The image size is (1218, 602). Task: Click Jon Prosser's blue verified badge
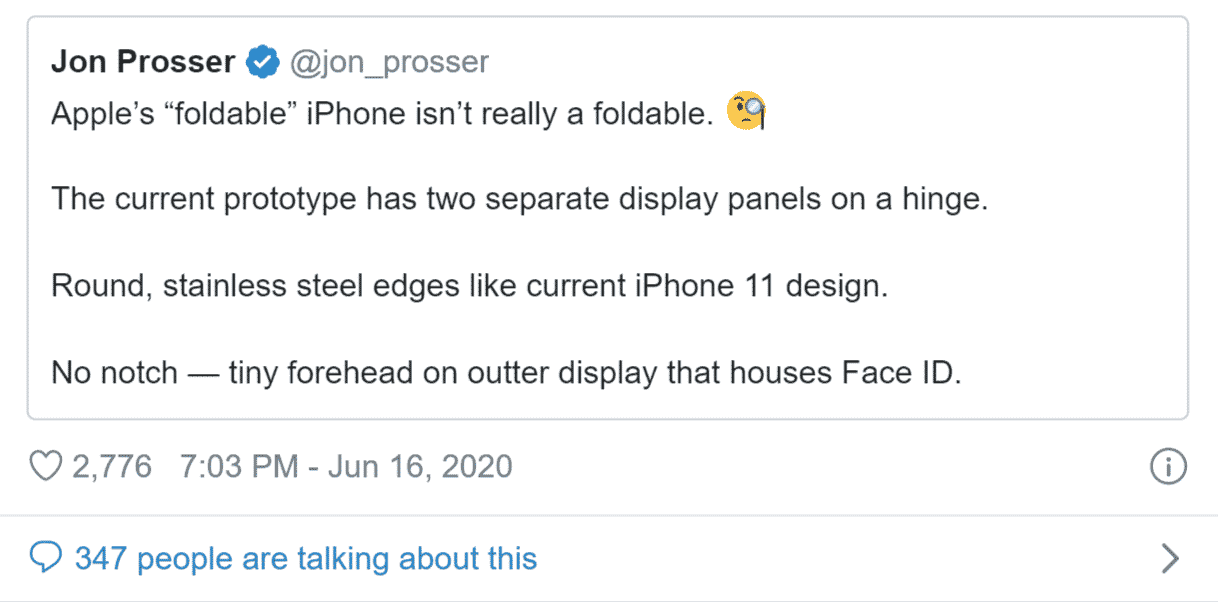(262, 62)
